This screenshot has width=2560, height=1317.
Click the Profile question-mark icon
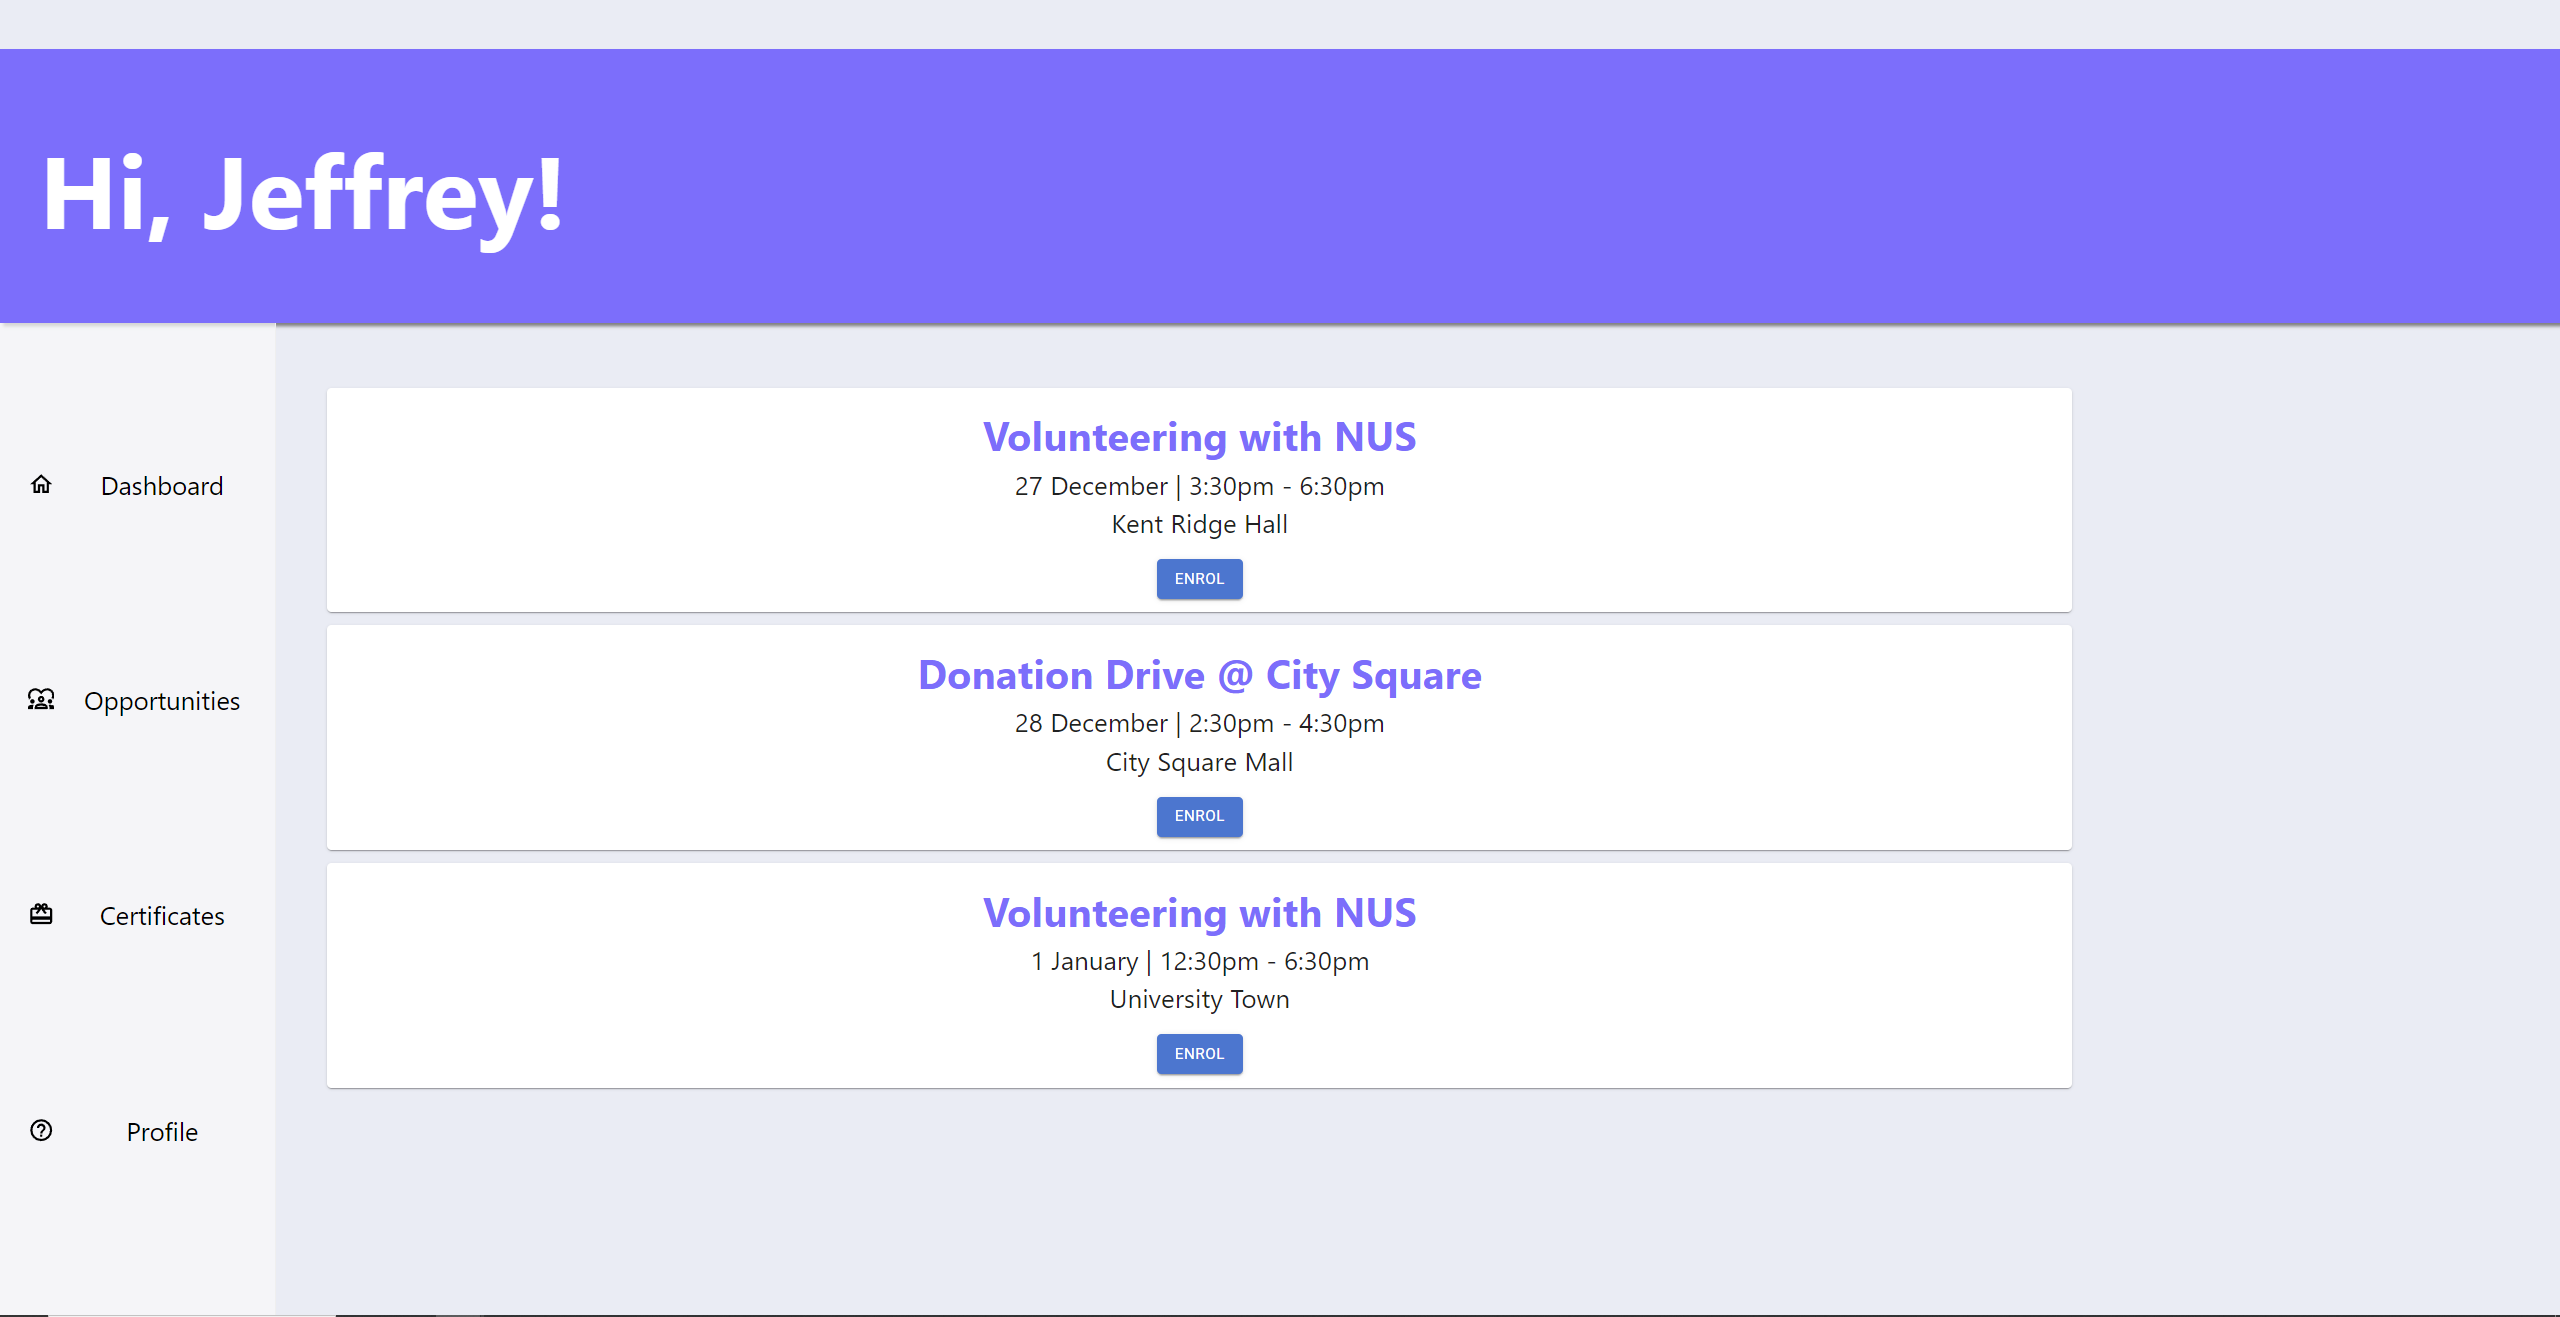click(x=41, y=1131)
